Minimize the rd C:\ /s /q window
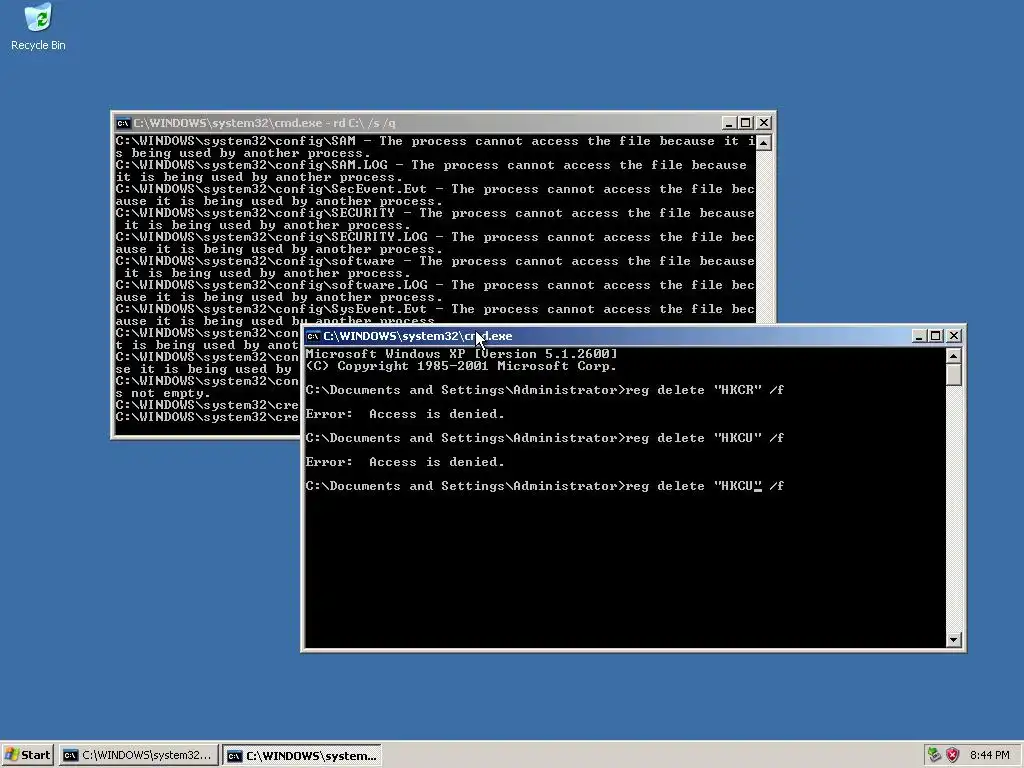The height and width of the screenshot is (768, 1024). pos(729,123)
